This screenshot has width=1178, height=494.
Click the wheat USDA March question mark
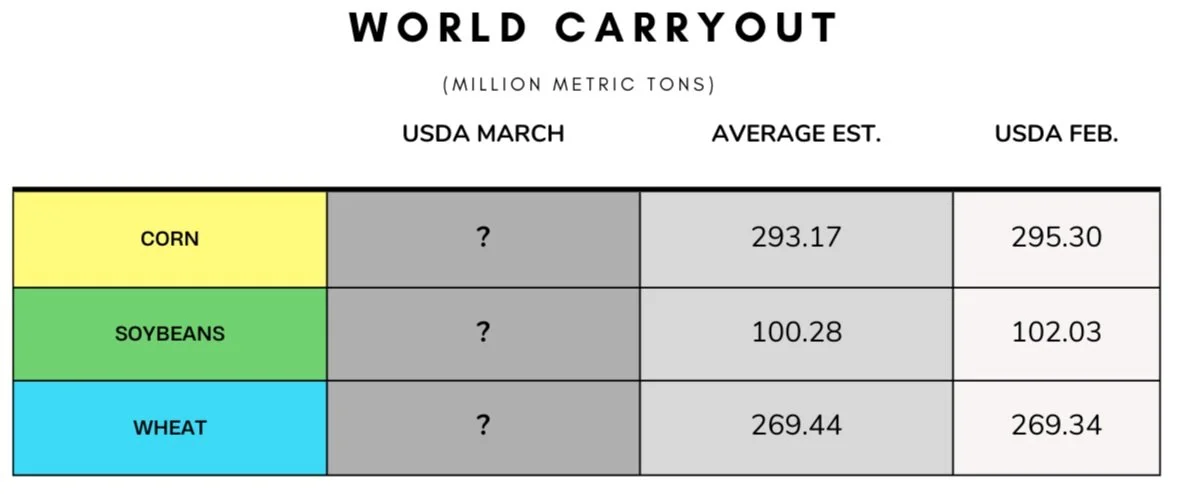(x=483, y=426)
